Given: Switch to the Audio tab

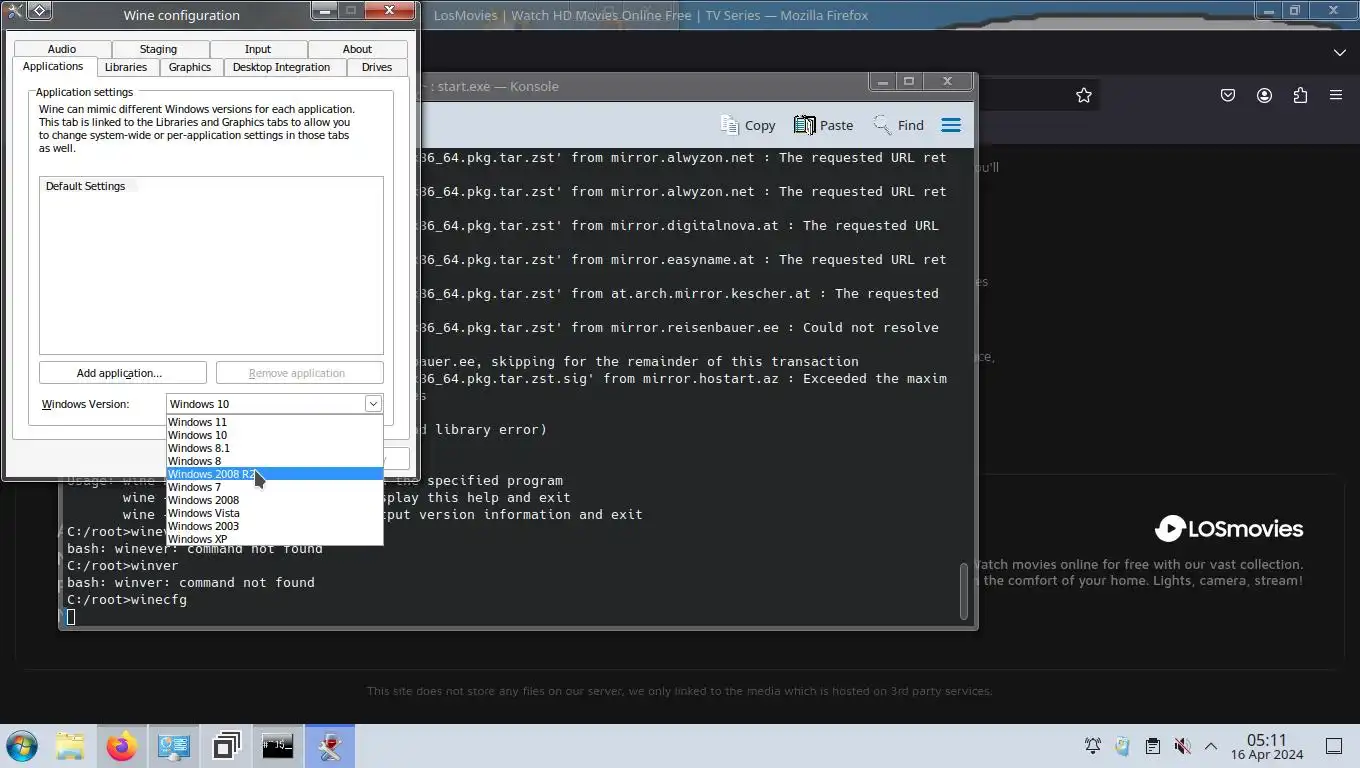Looking at the screenshot, I should point(62,49).
